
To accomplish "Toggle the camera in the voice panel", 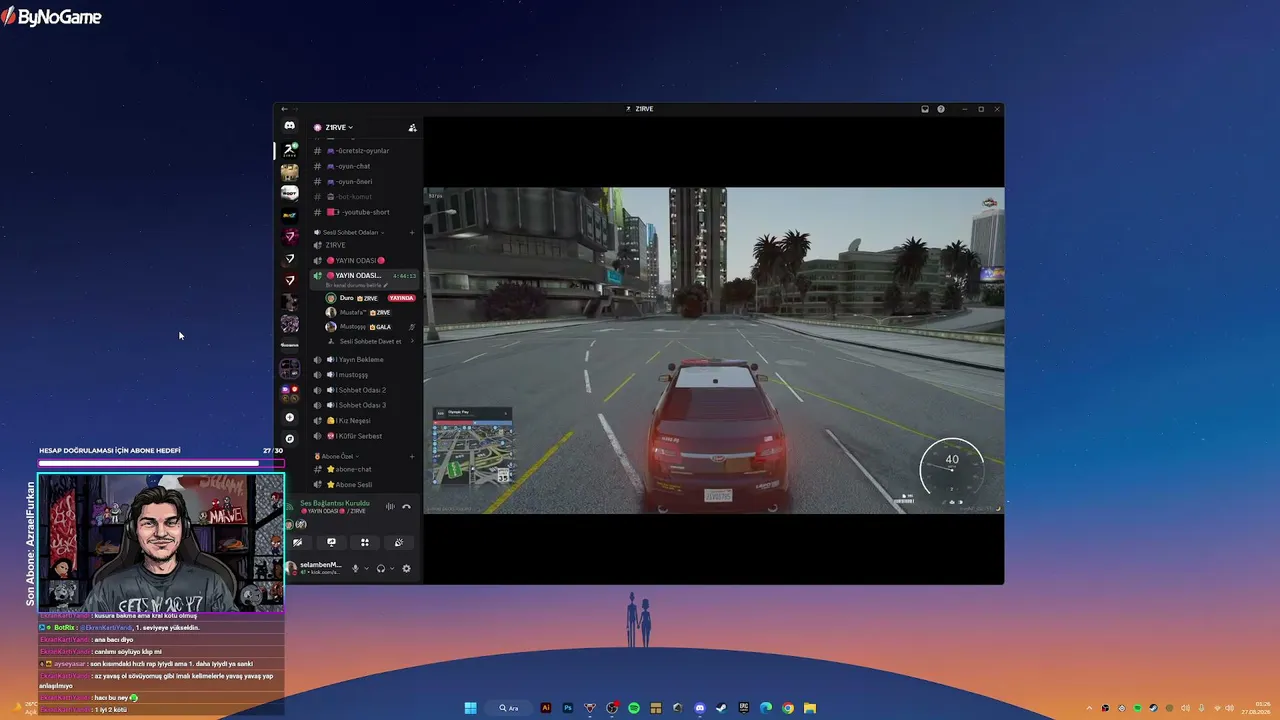I will pyautogui.click(x=297, y=542).
